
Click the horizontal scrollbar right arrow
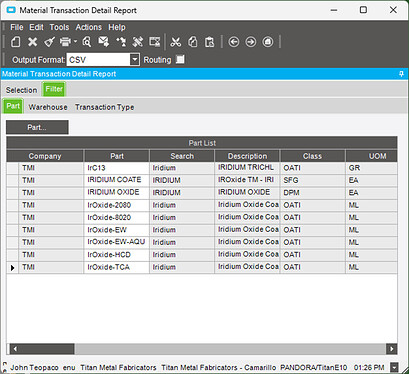(x=391, y=349)
